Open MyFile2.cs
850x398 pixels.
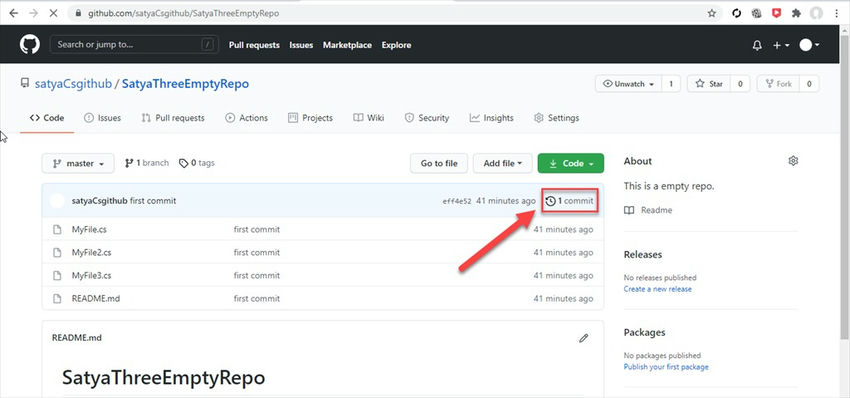91,252
